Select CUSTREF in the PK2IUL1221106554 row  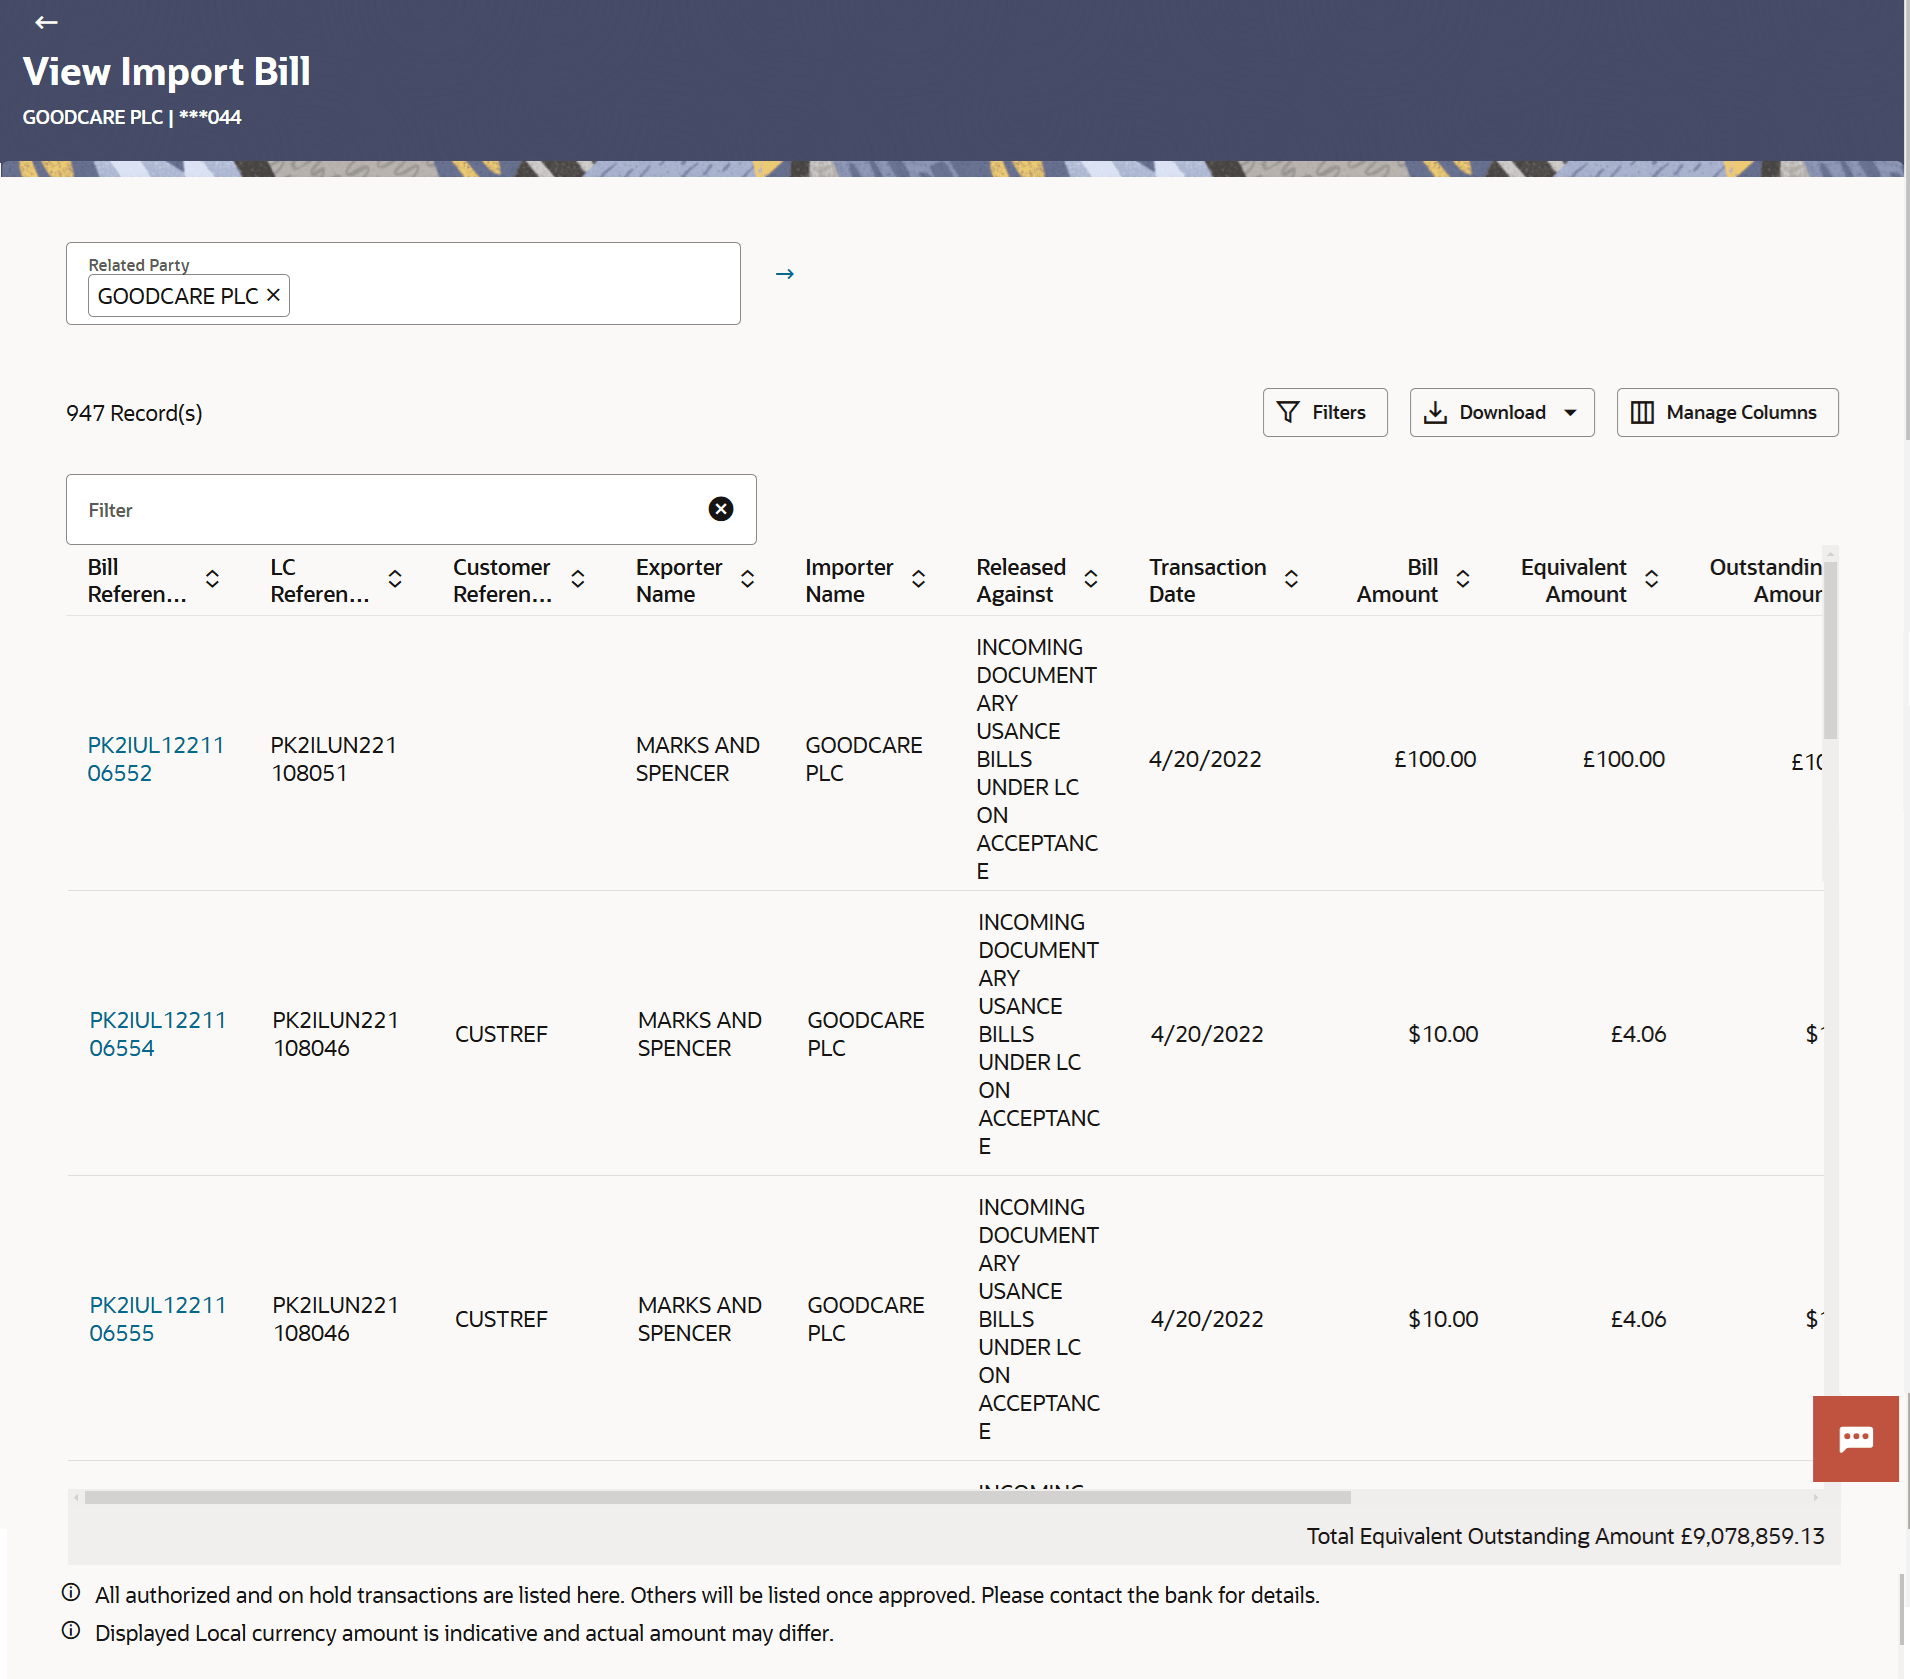click(501, 1034)
